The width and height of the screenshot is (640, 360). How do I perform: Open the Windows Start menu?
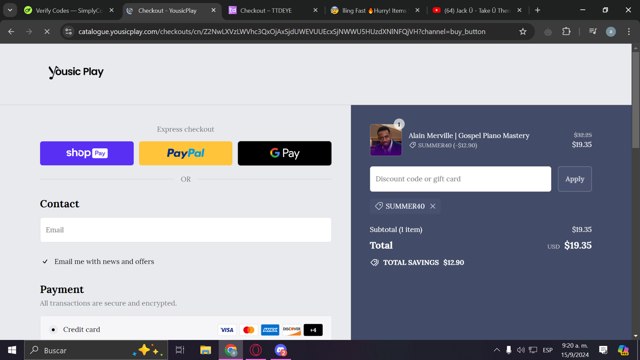(x=12, y=350)
